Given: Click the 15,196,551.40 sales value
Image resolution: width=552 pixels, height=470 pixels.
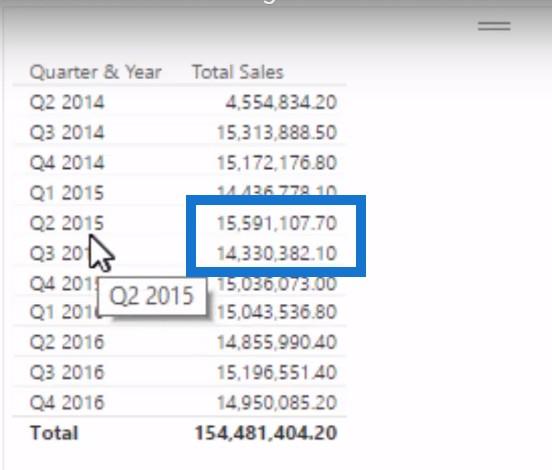Looking at the screenshot, I should coord(277,372).
